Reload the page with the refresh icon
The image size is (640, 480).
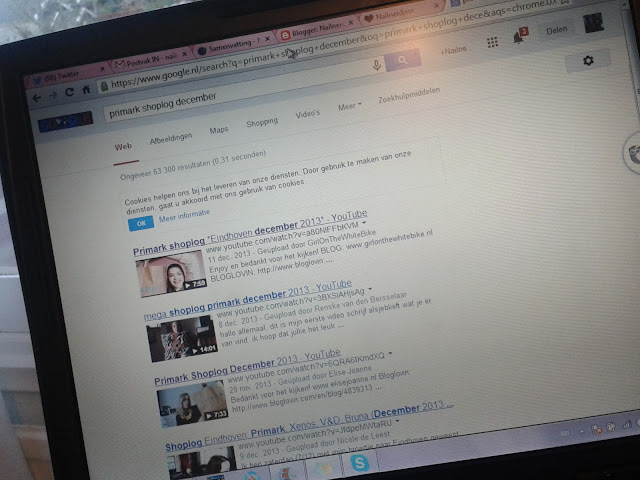point(70,92)
